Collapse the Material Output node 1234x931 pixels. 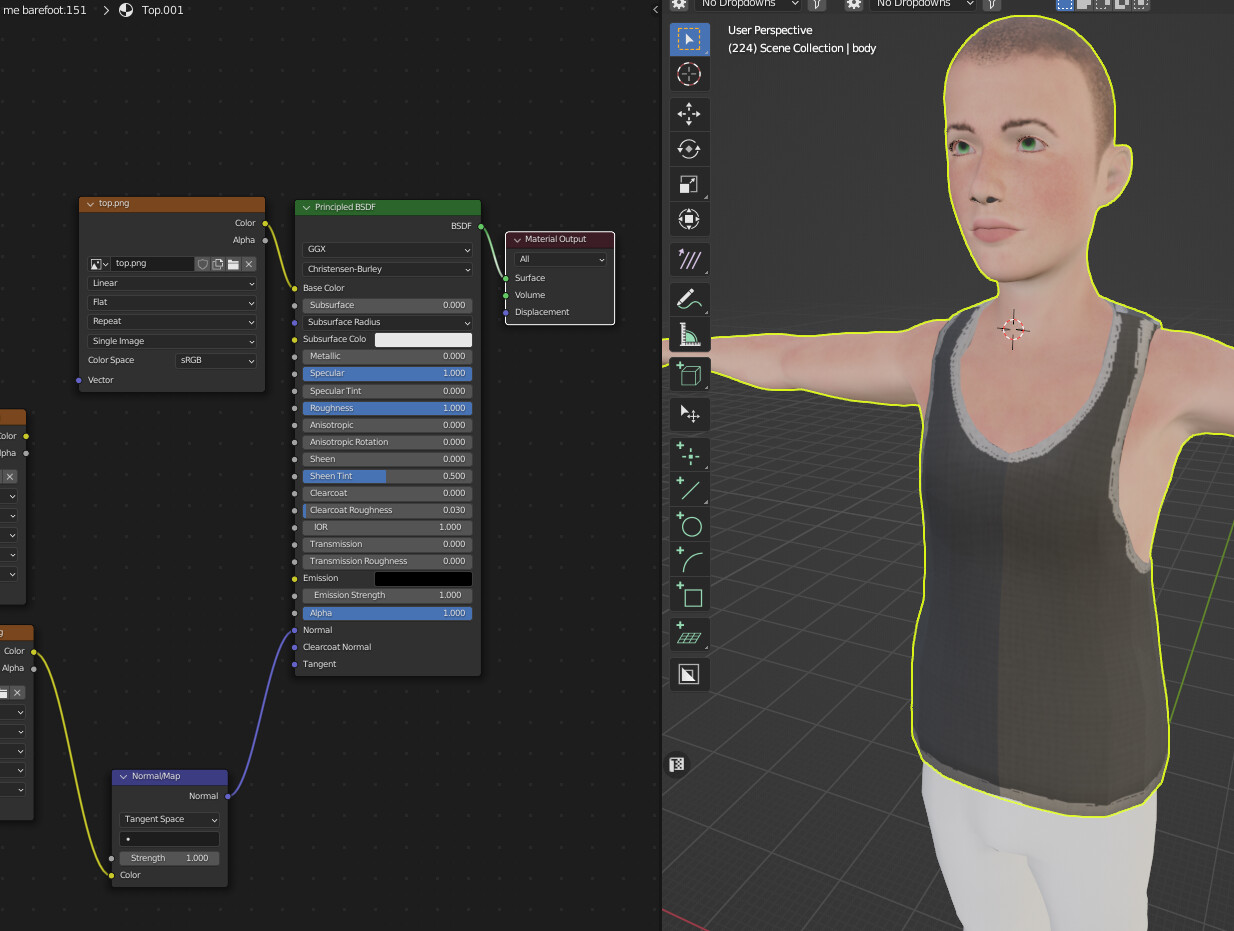pos(517,239)
